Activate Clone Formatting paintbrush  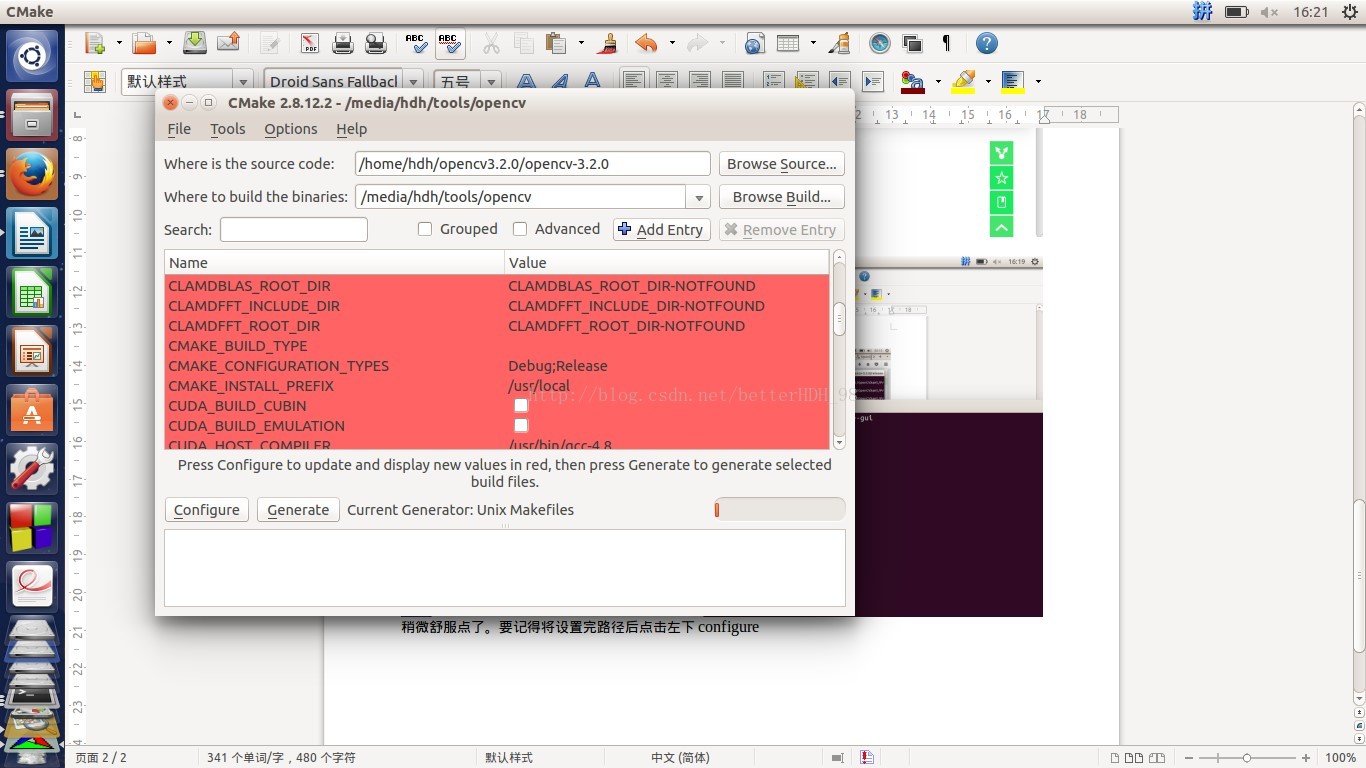coord(607,43)
